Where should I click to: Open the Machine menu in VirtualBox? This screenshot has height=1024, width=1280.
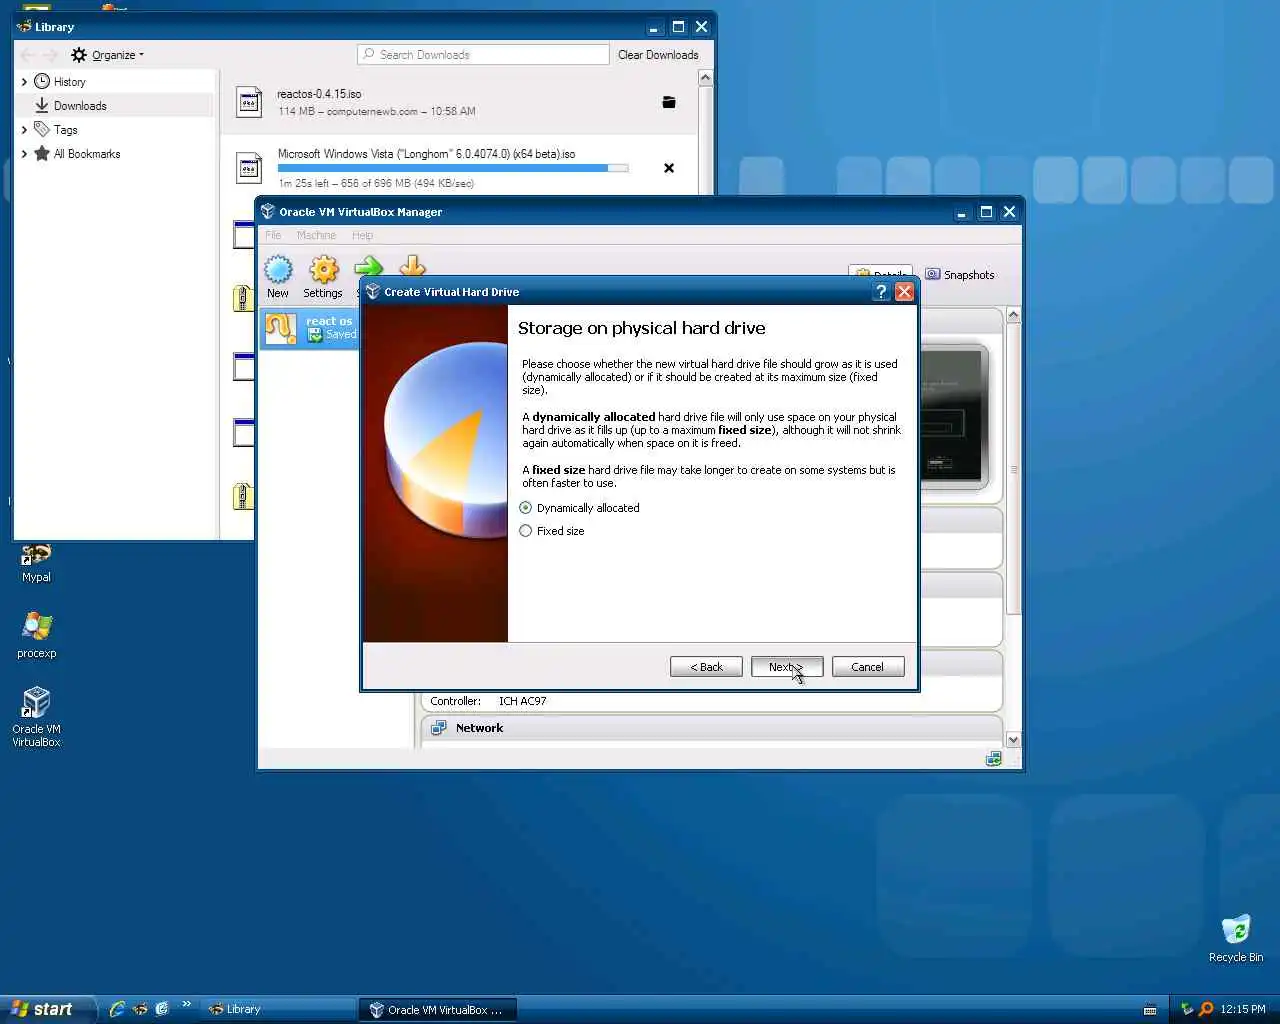click(x=316, y=235)
